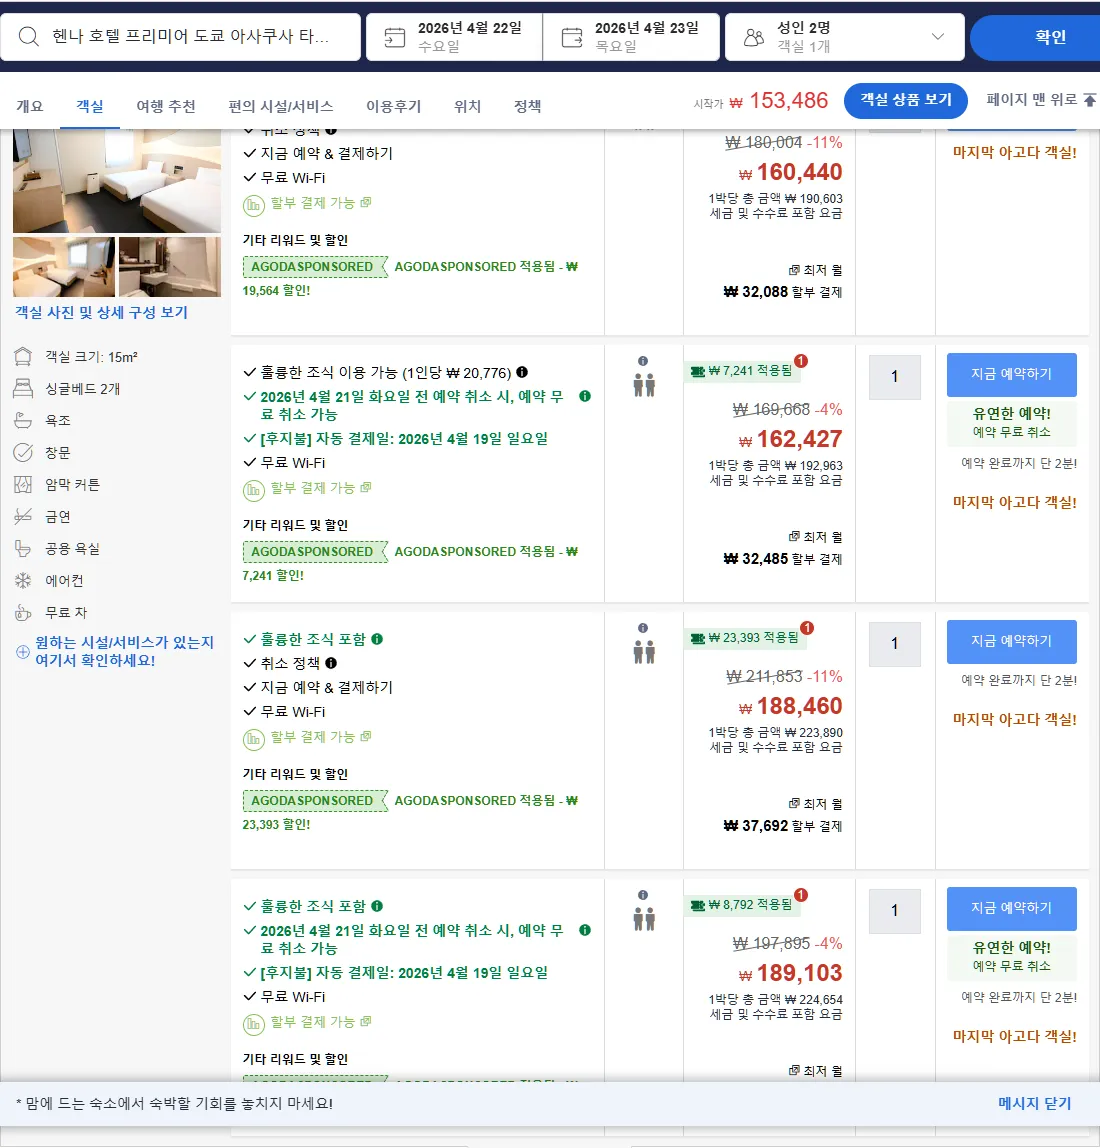Click the bathtub icon next to 욕조
1100x1148 pixels.
[x=23, y=420]
